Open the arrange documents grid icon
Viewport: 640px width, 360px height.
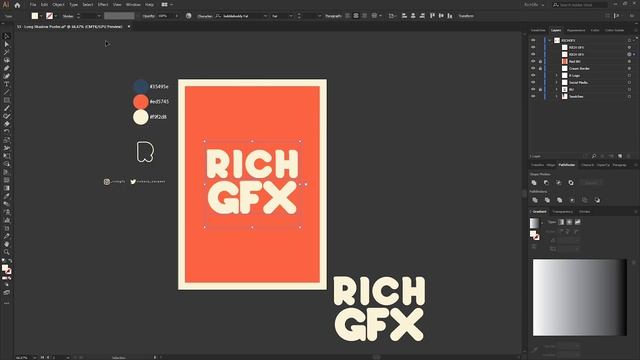[164, 4]
